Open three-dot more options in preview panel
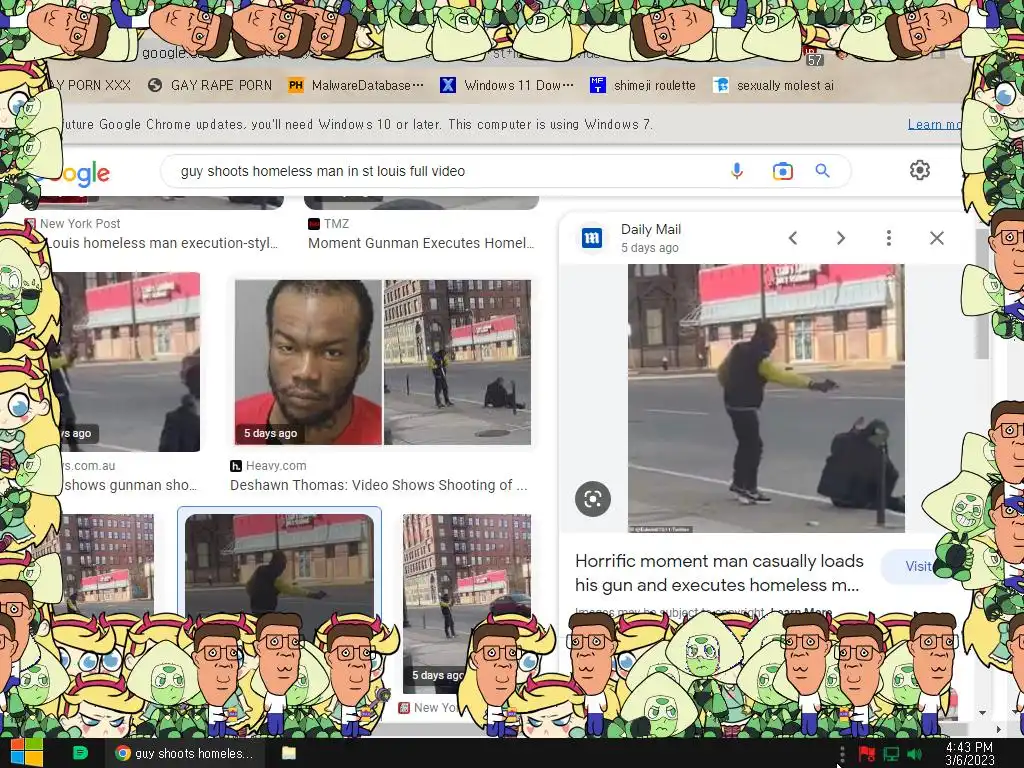 (888, 238)
